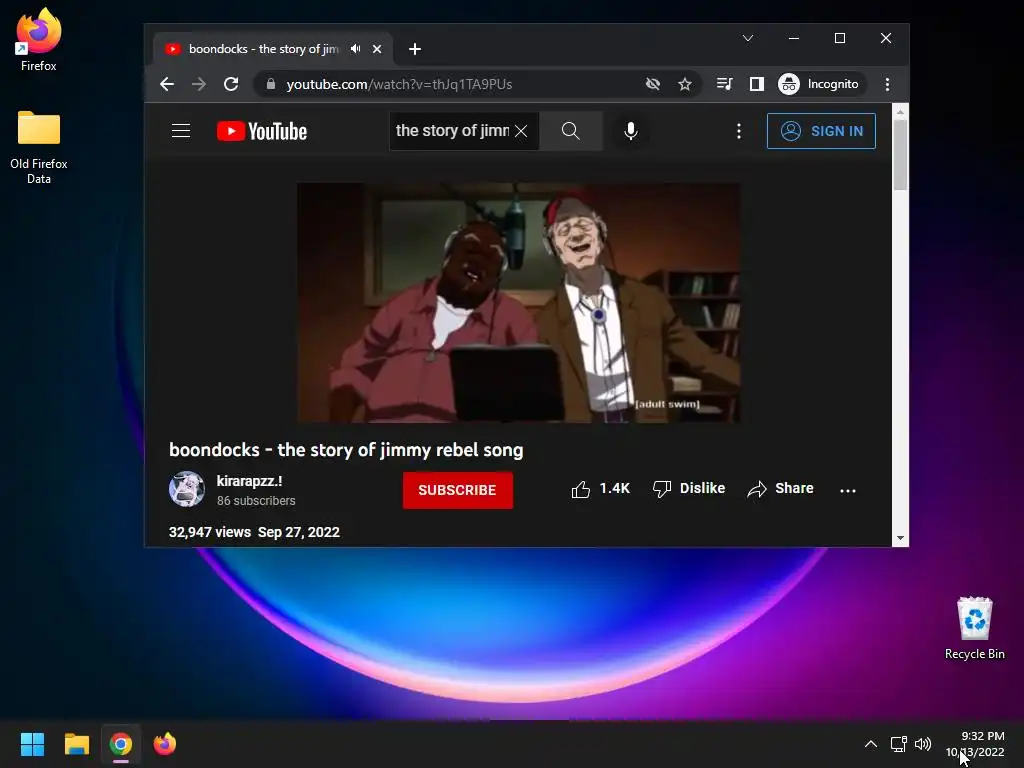Subscribe to kirarapzz.! channel

457,490
